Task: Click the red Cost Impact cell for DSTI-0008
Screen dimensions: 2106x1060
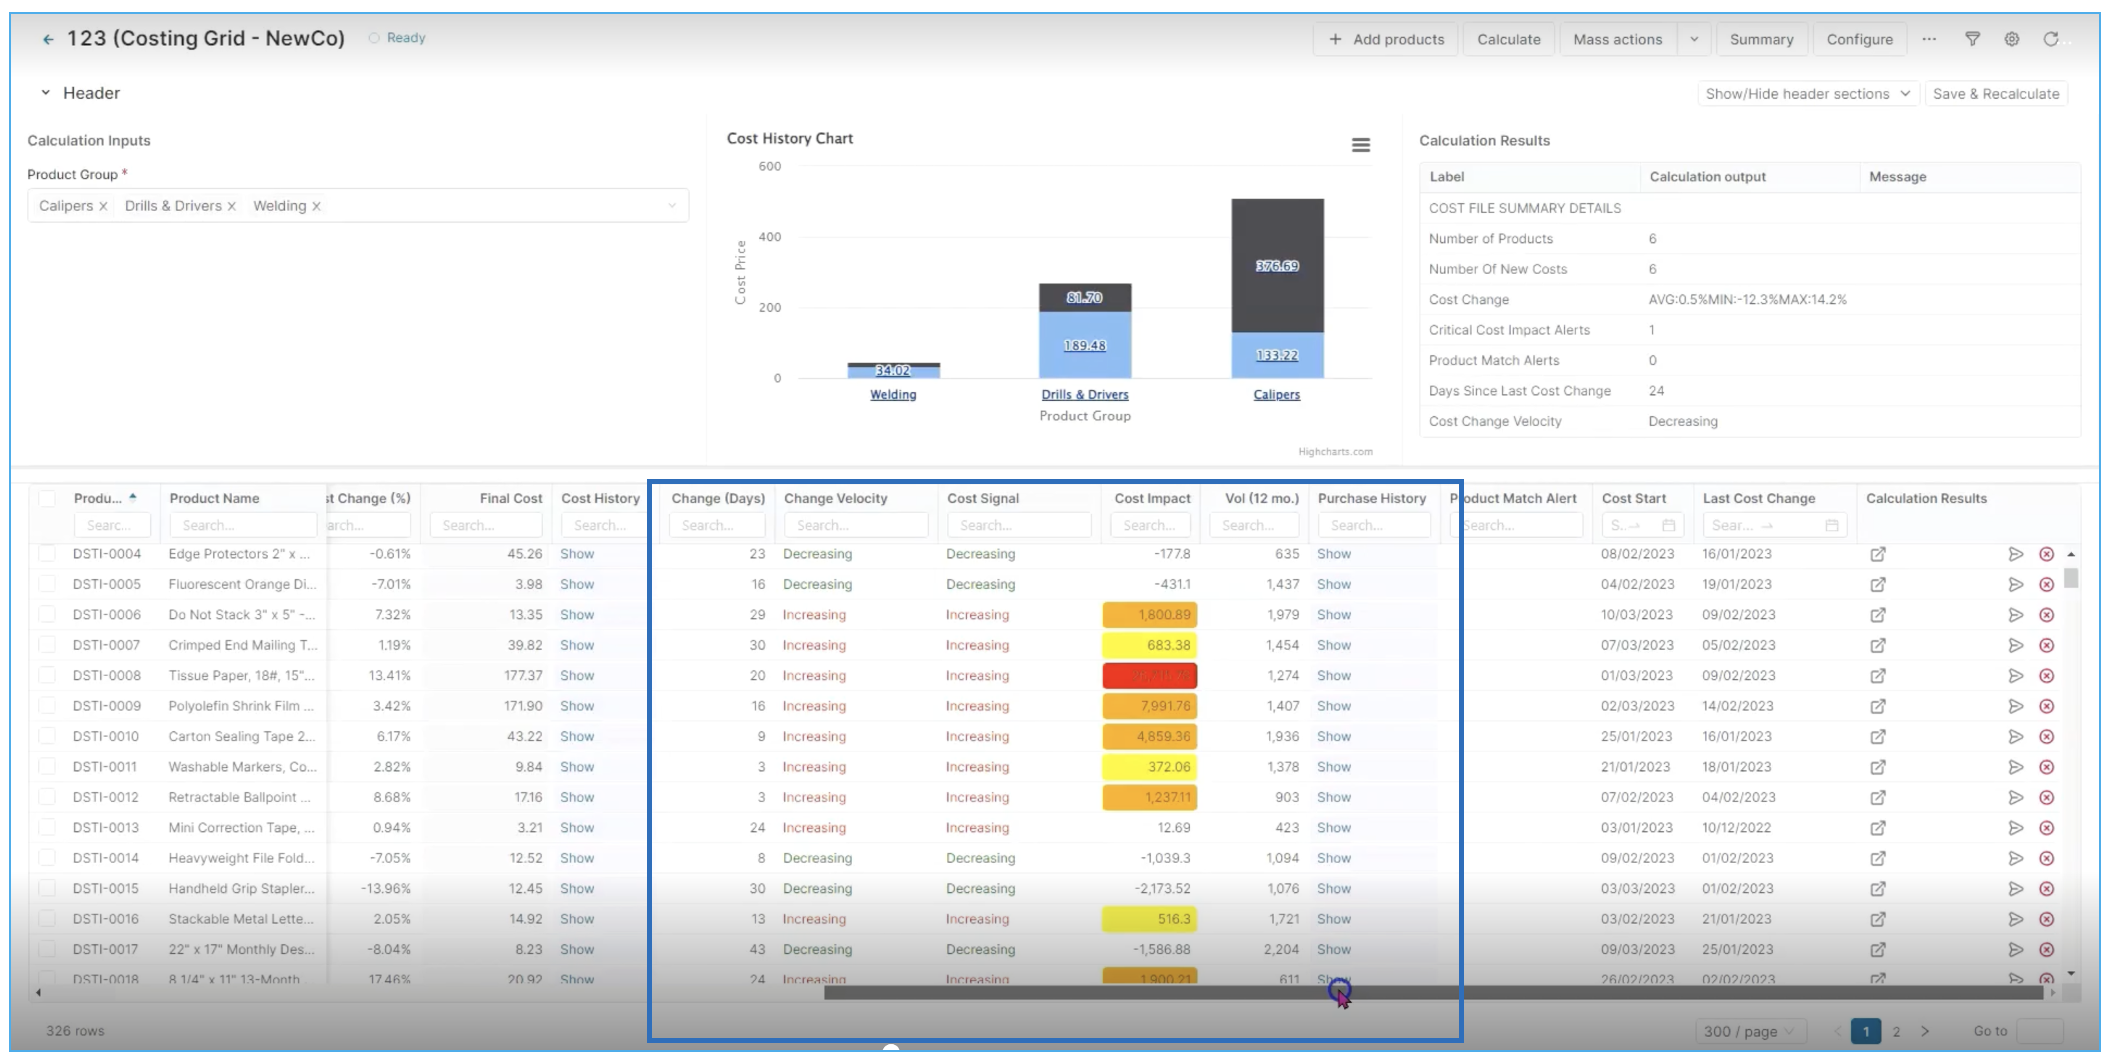Action: point(1150,676)
